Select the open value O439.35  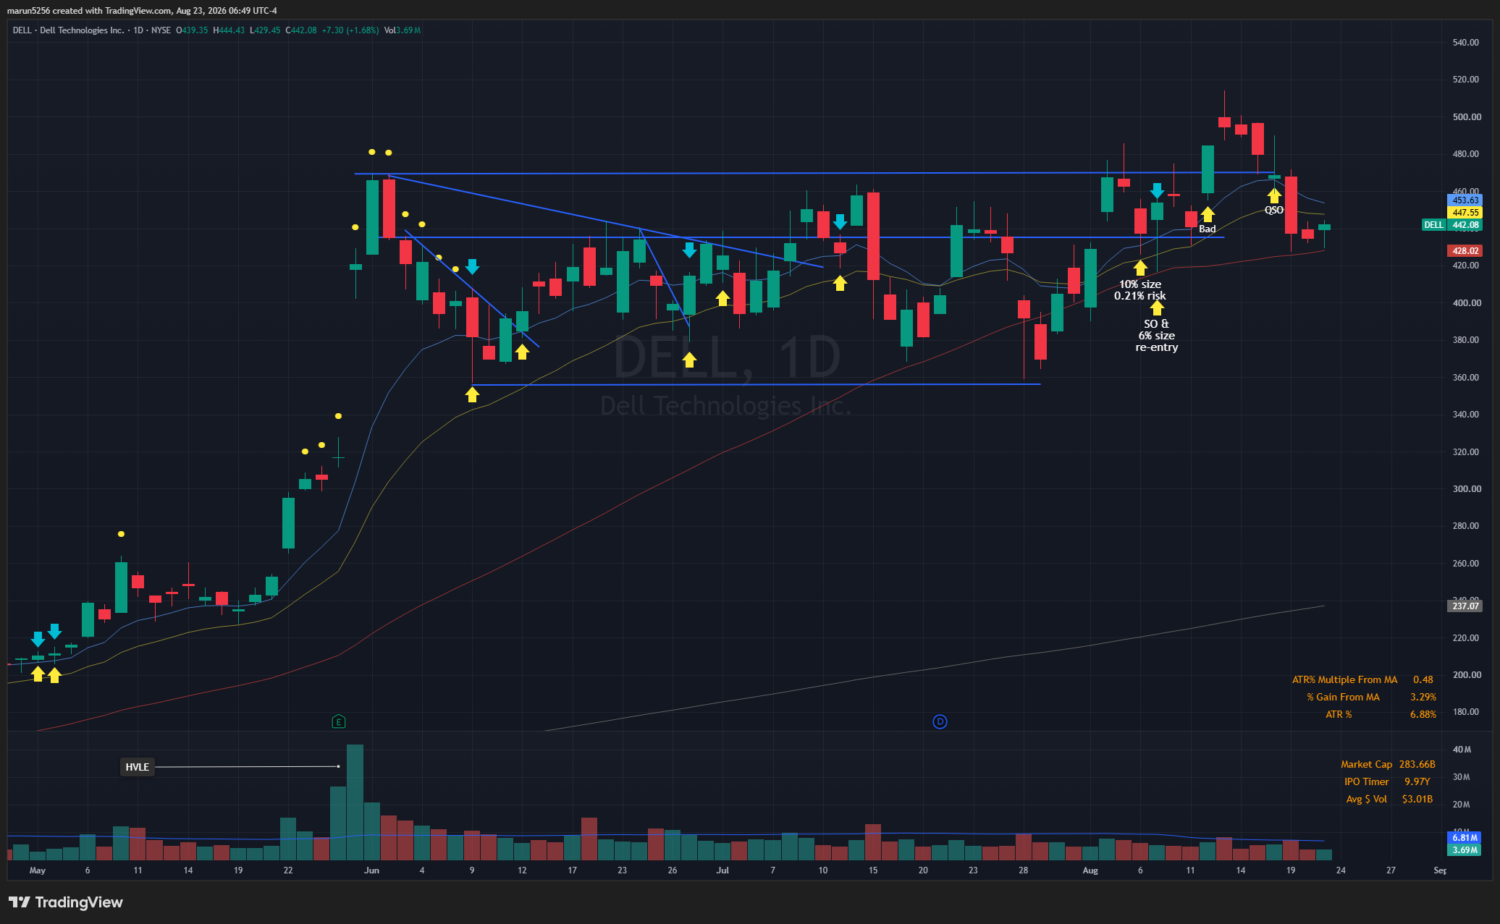(x=192, y=30)
